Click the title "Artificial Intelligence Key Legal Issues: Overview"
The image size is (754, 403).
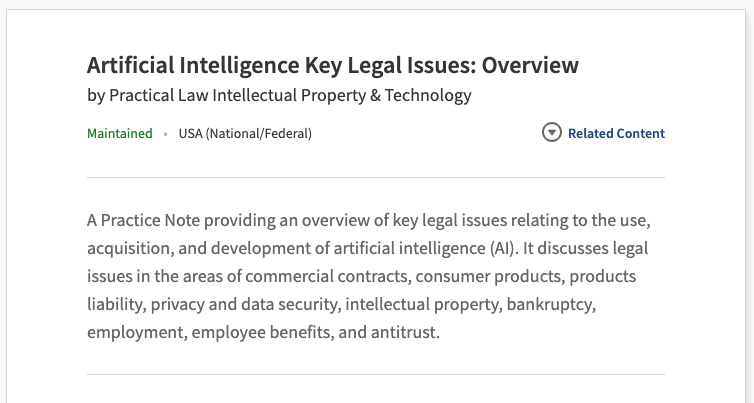coord(333,66)
